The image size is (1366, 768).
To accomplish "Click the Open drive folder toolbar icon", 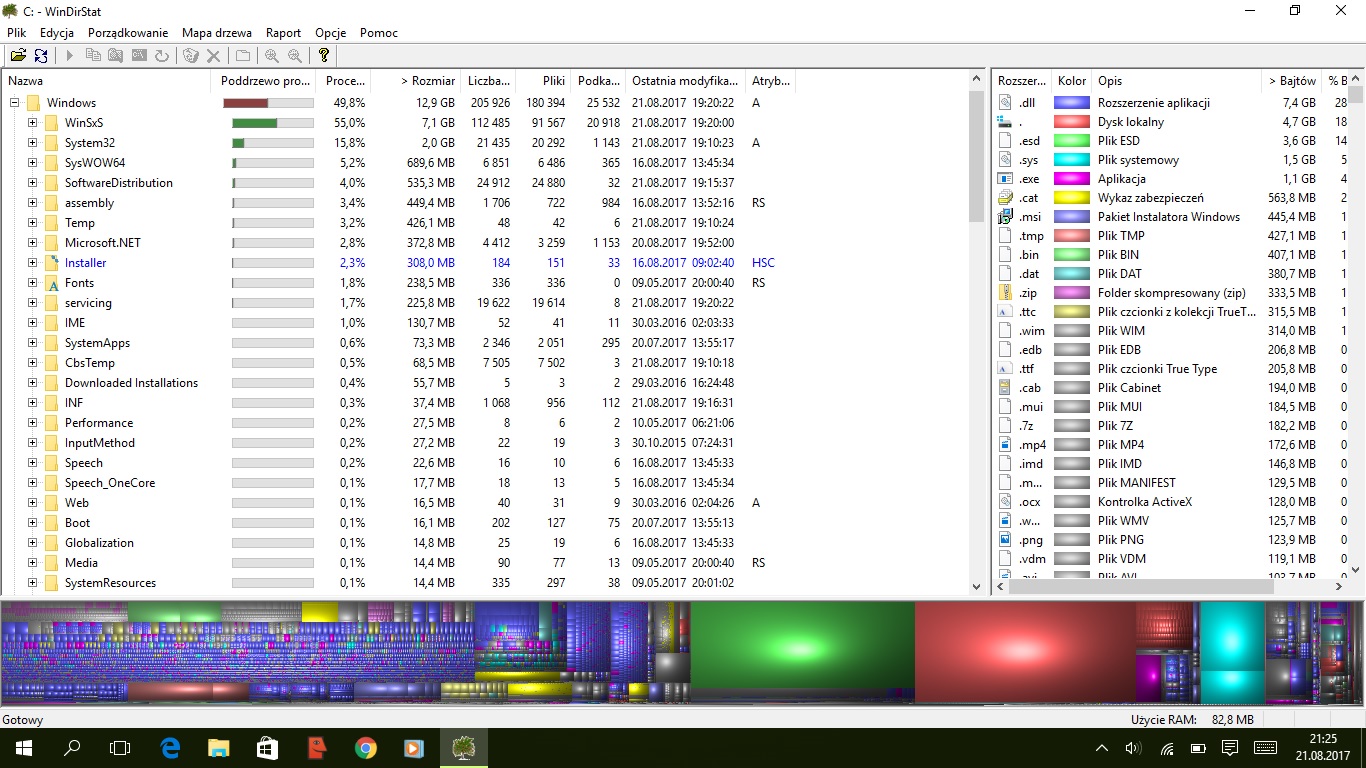I will pyautogui.click(x=18, y=56).
